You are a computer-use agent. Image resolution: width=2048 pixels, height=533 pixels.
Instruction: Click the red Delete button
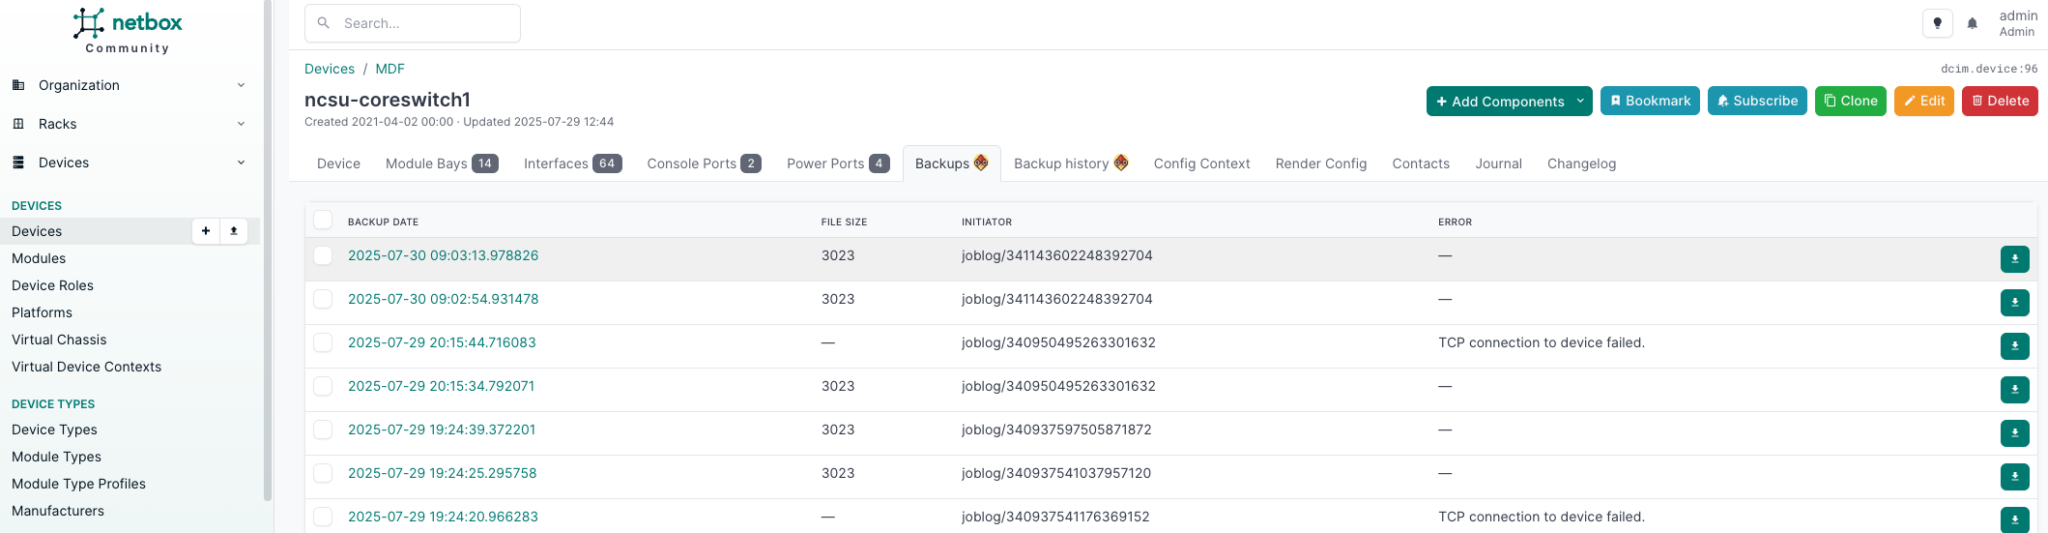(2000, 101)
